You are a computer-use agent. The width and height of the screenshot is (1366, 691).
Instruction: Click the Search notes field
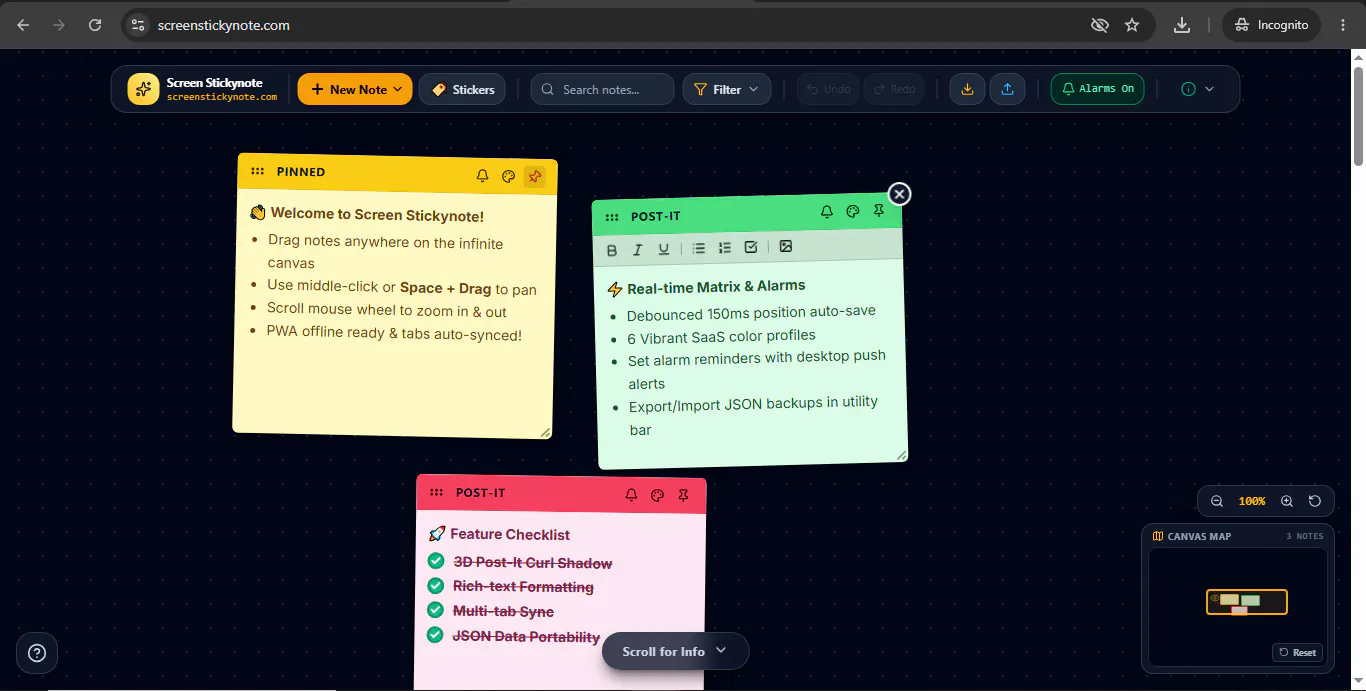click(603, 89)
